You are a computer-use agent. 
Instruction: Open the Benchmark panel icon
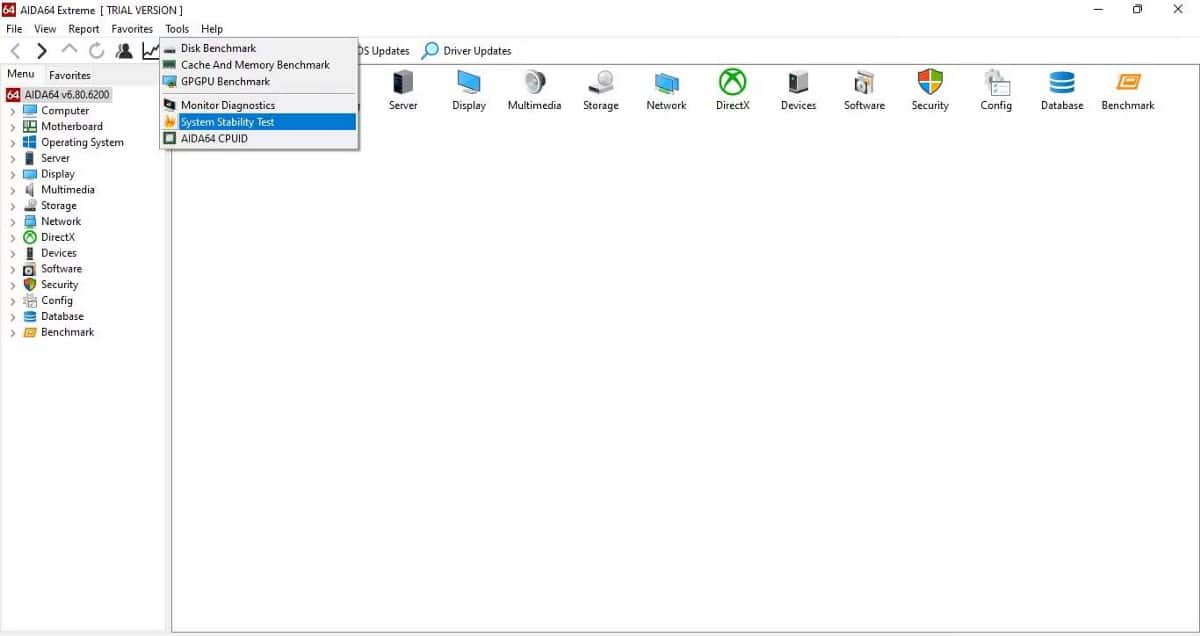[x=1127, y=90]
